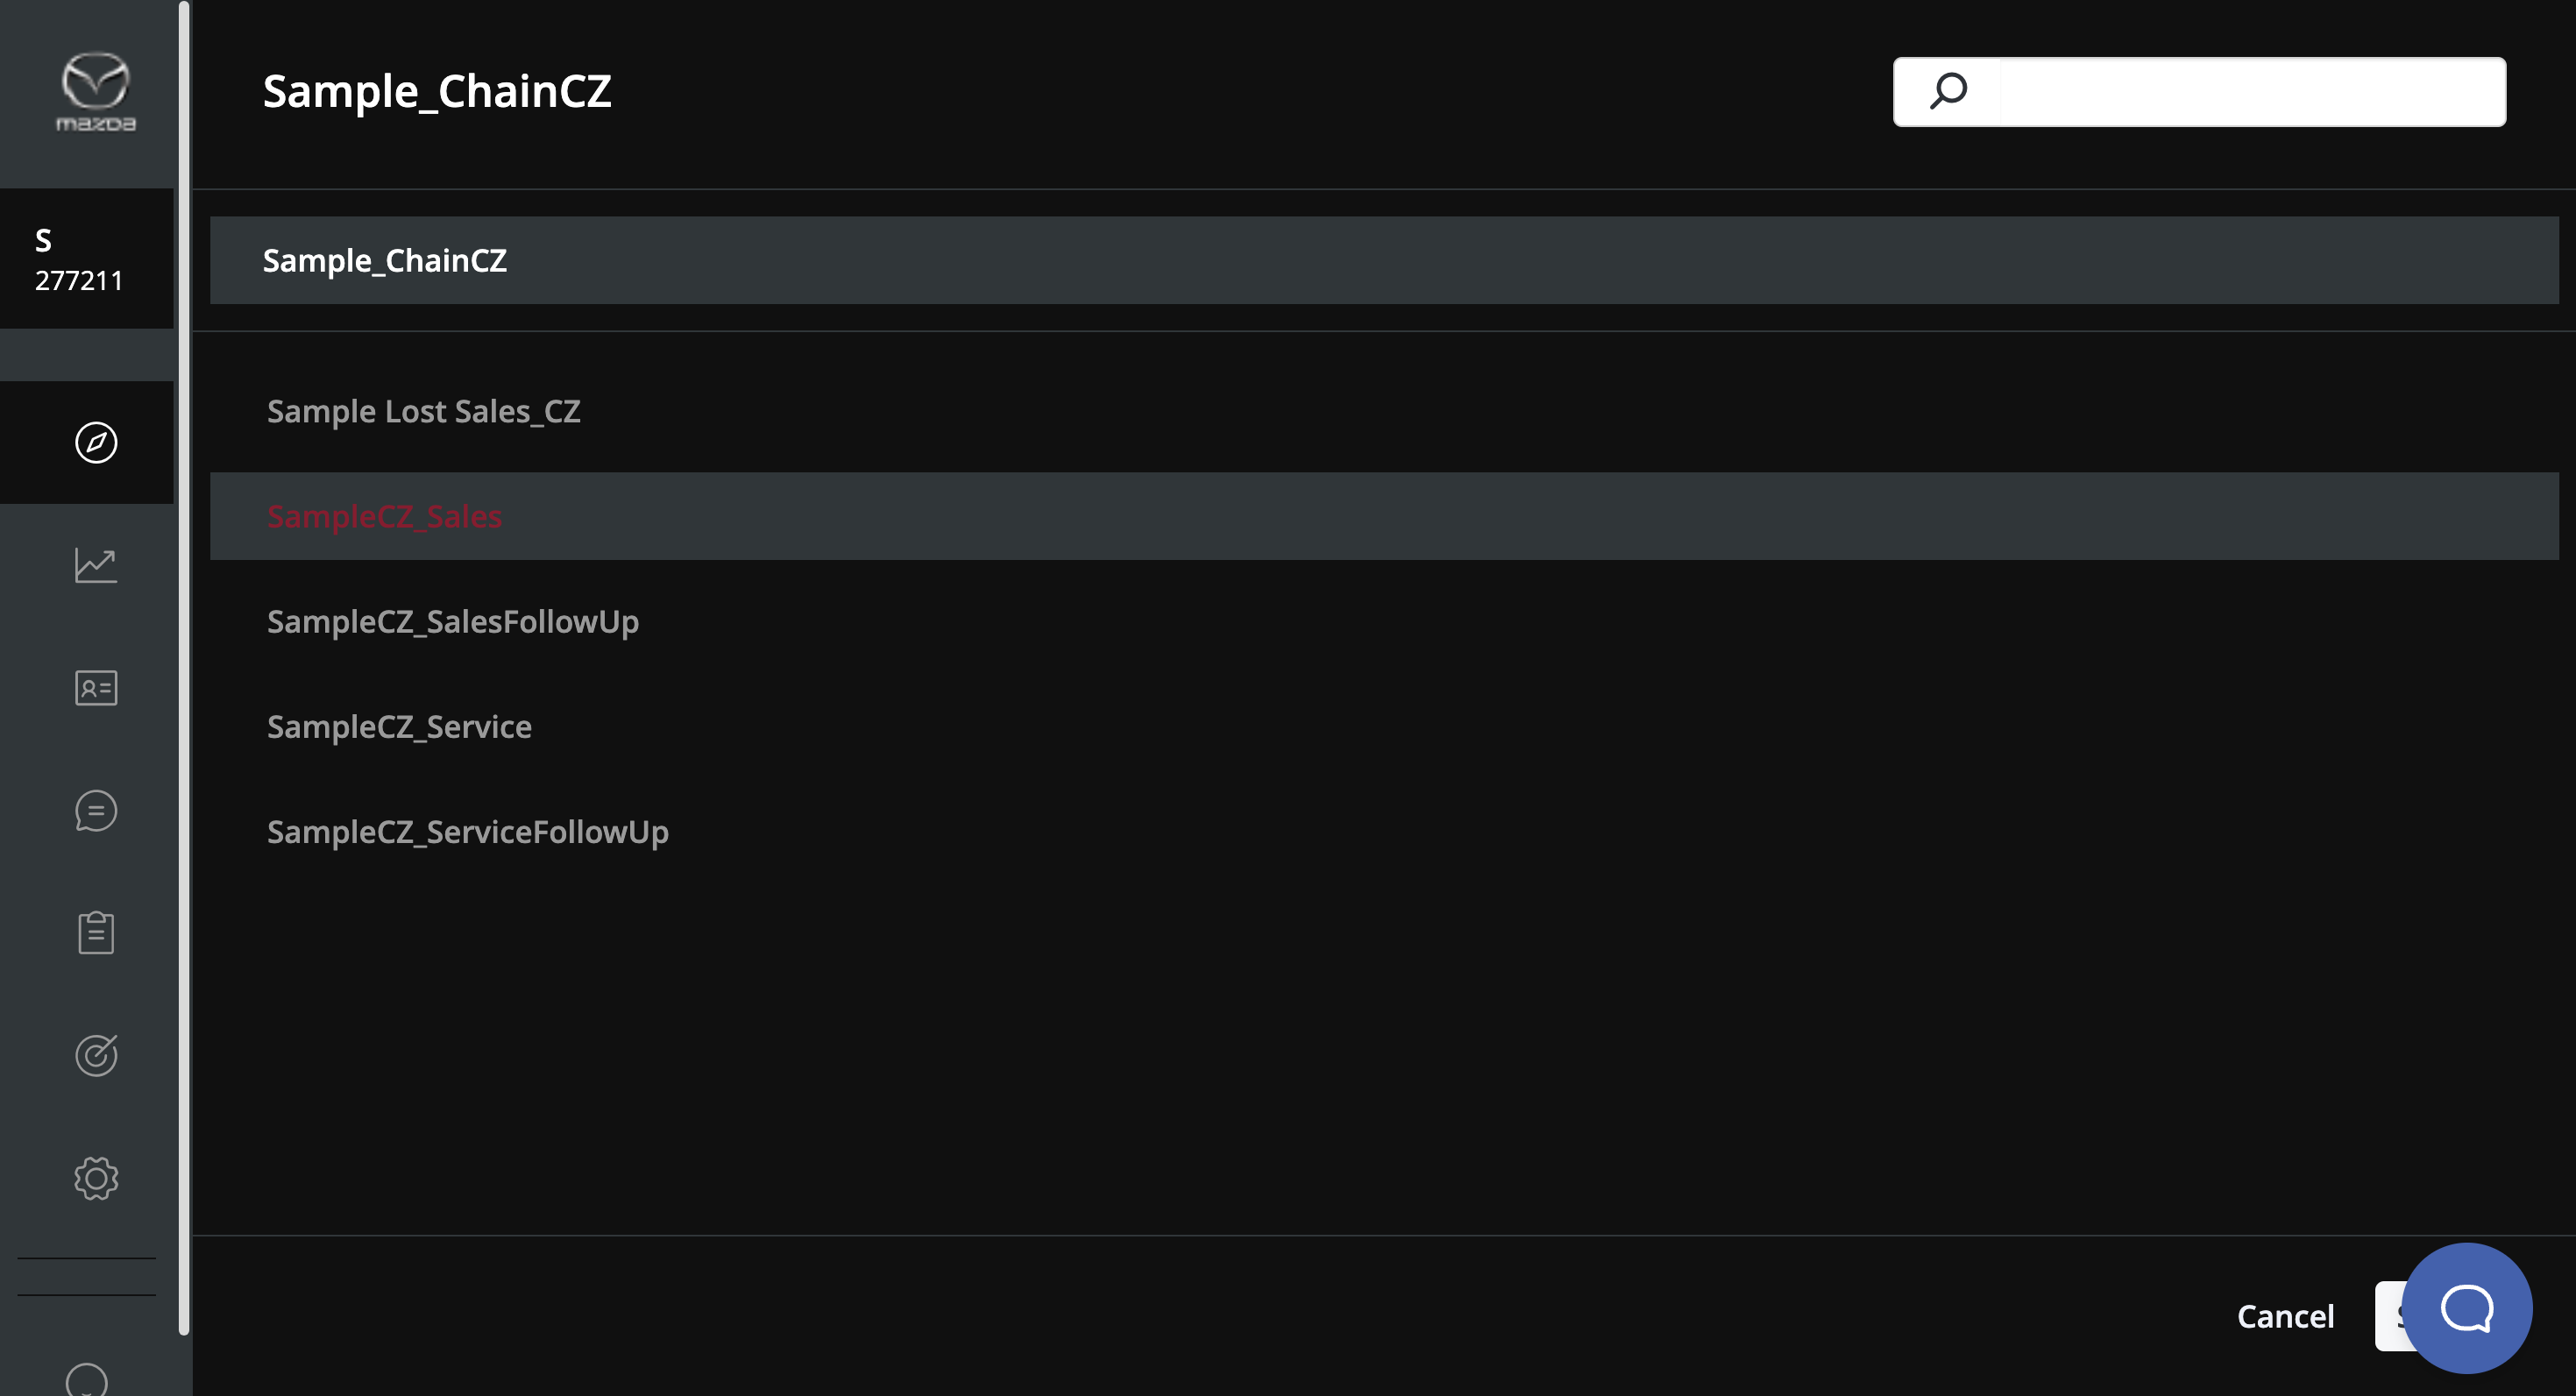Open the contact card icon
This screenshot has width=2576, height=1396.
96,688
